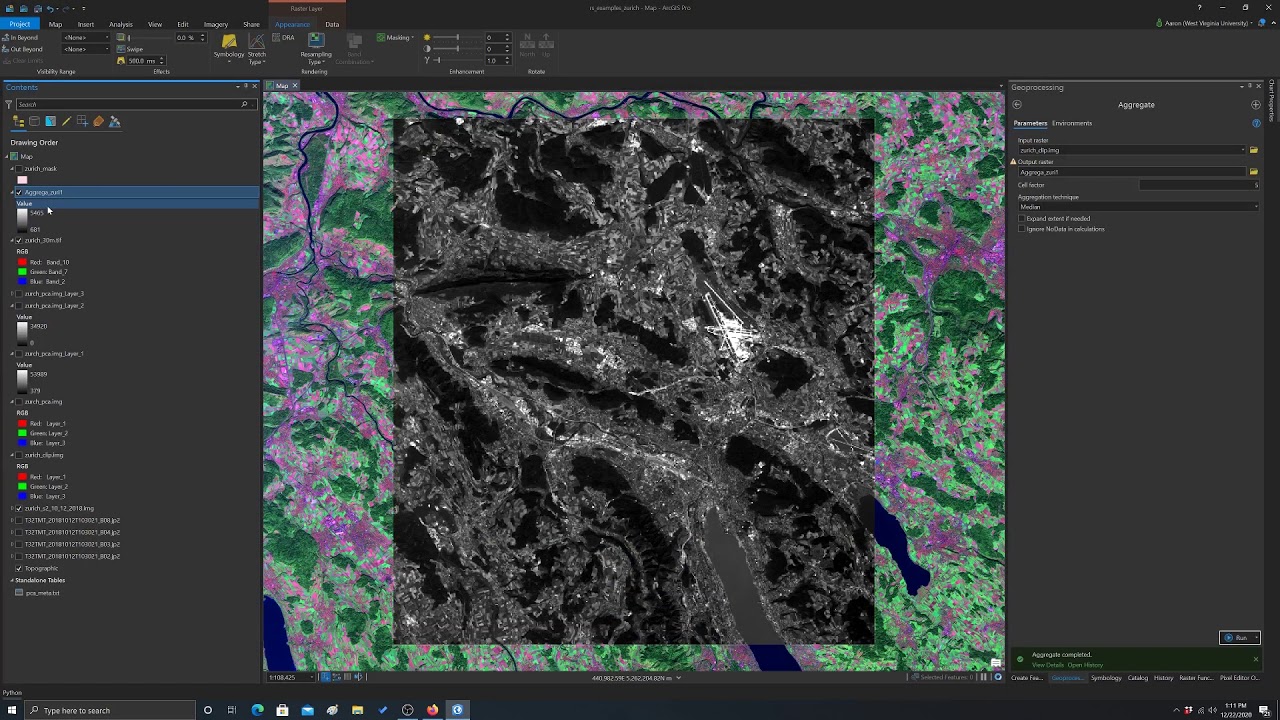Uncheck the Topographic basemap layer
1280x720 pixels.
[x=19, y=568]
